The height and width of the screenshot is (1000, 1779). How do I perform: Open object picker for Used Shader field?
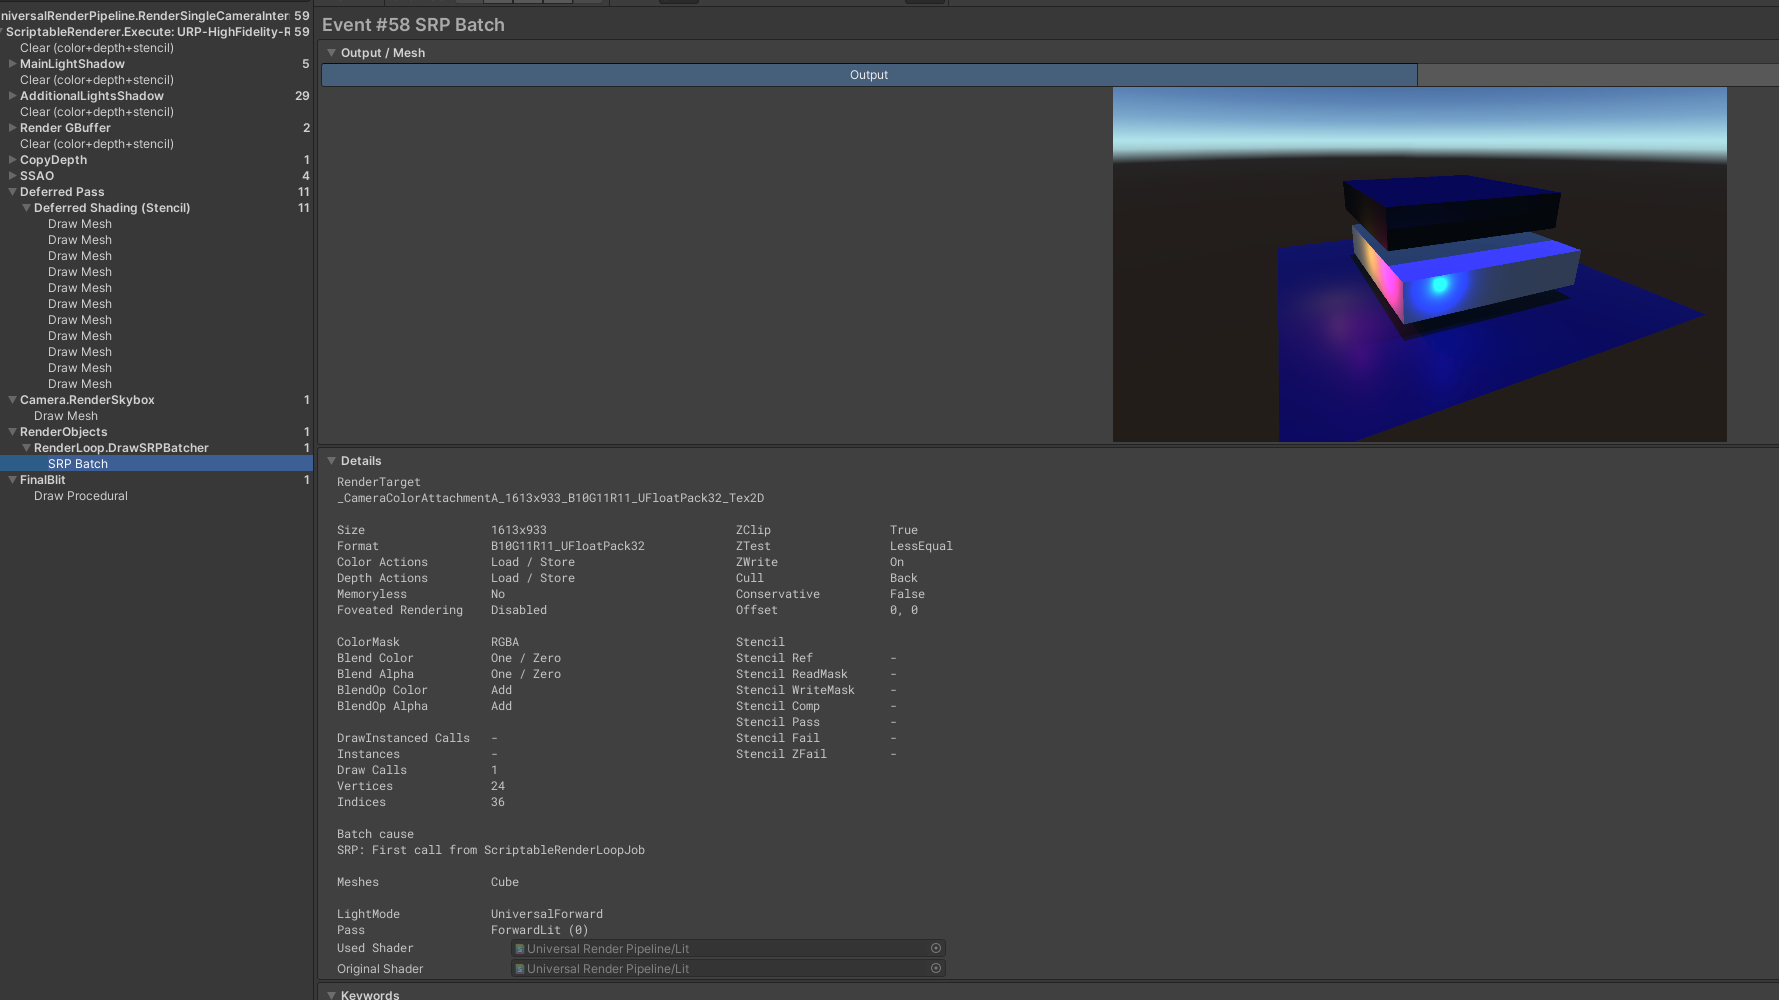click(936, 948)
